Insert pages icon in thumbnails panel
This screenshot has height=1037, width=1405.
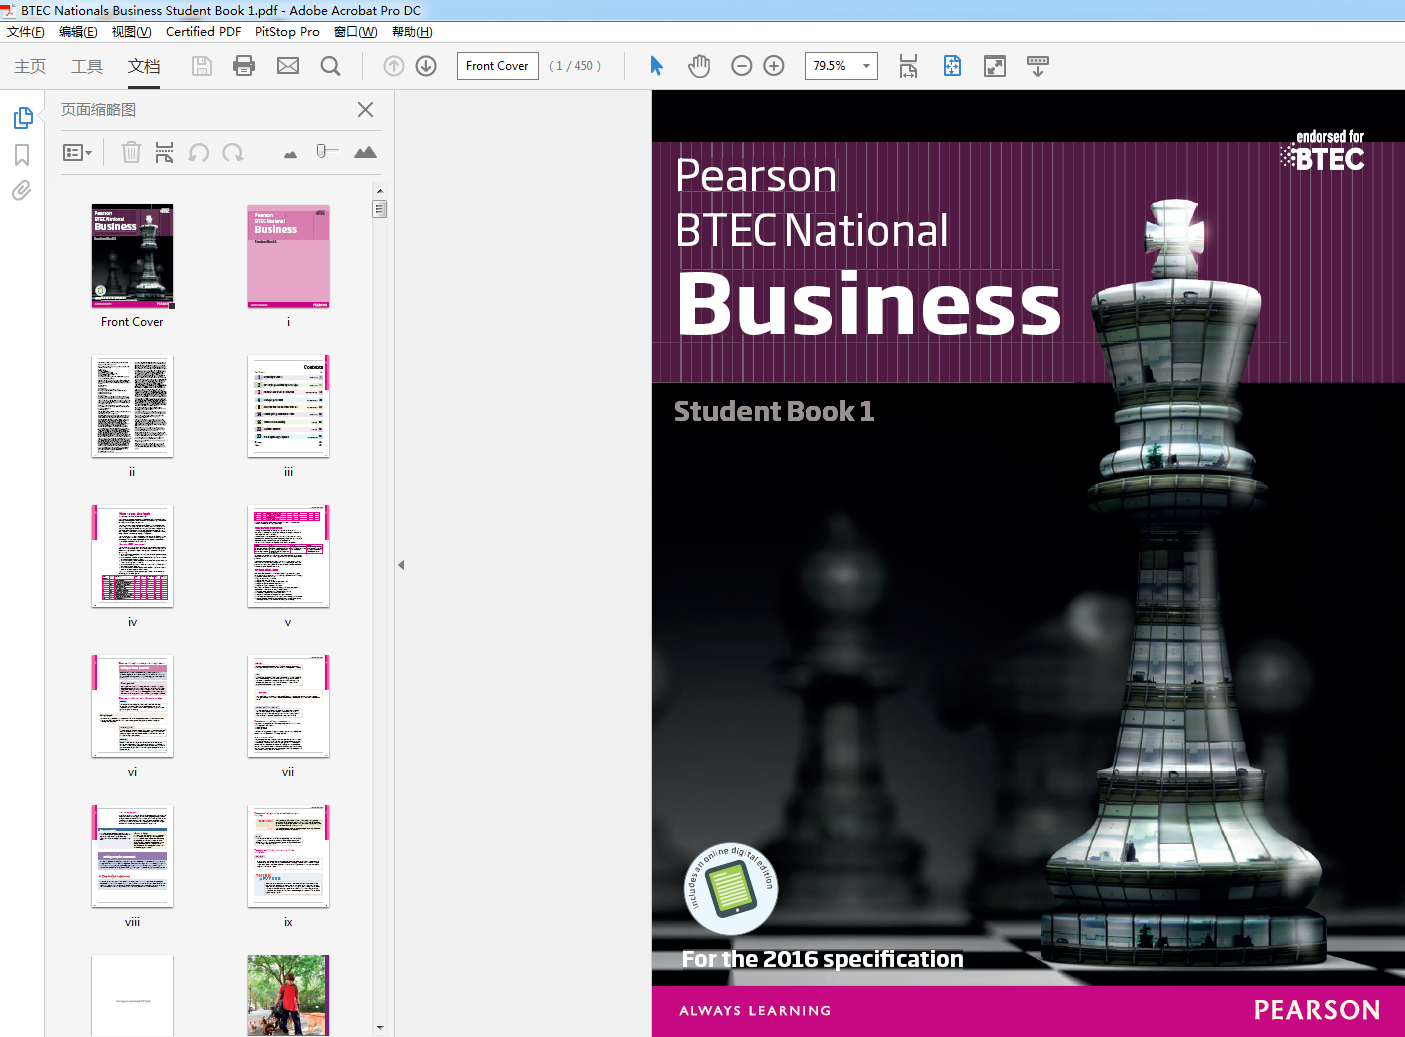164,152
